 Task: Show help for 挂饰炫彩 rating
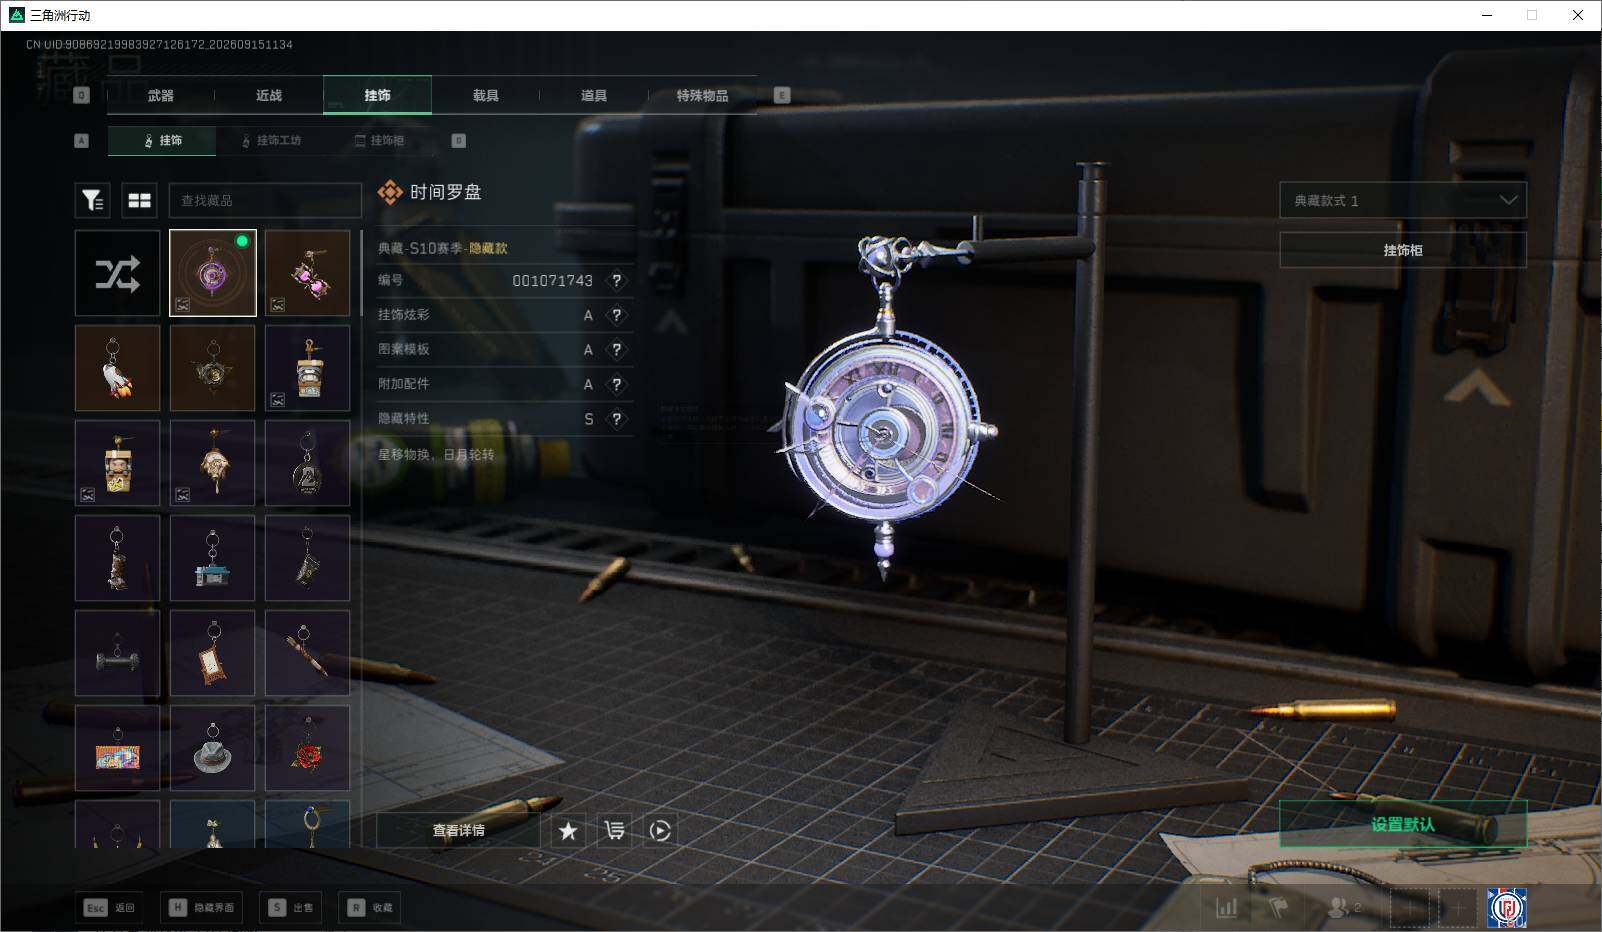pyautogui.click(x=617, y=315)
